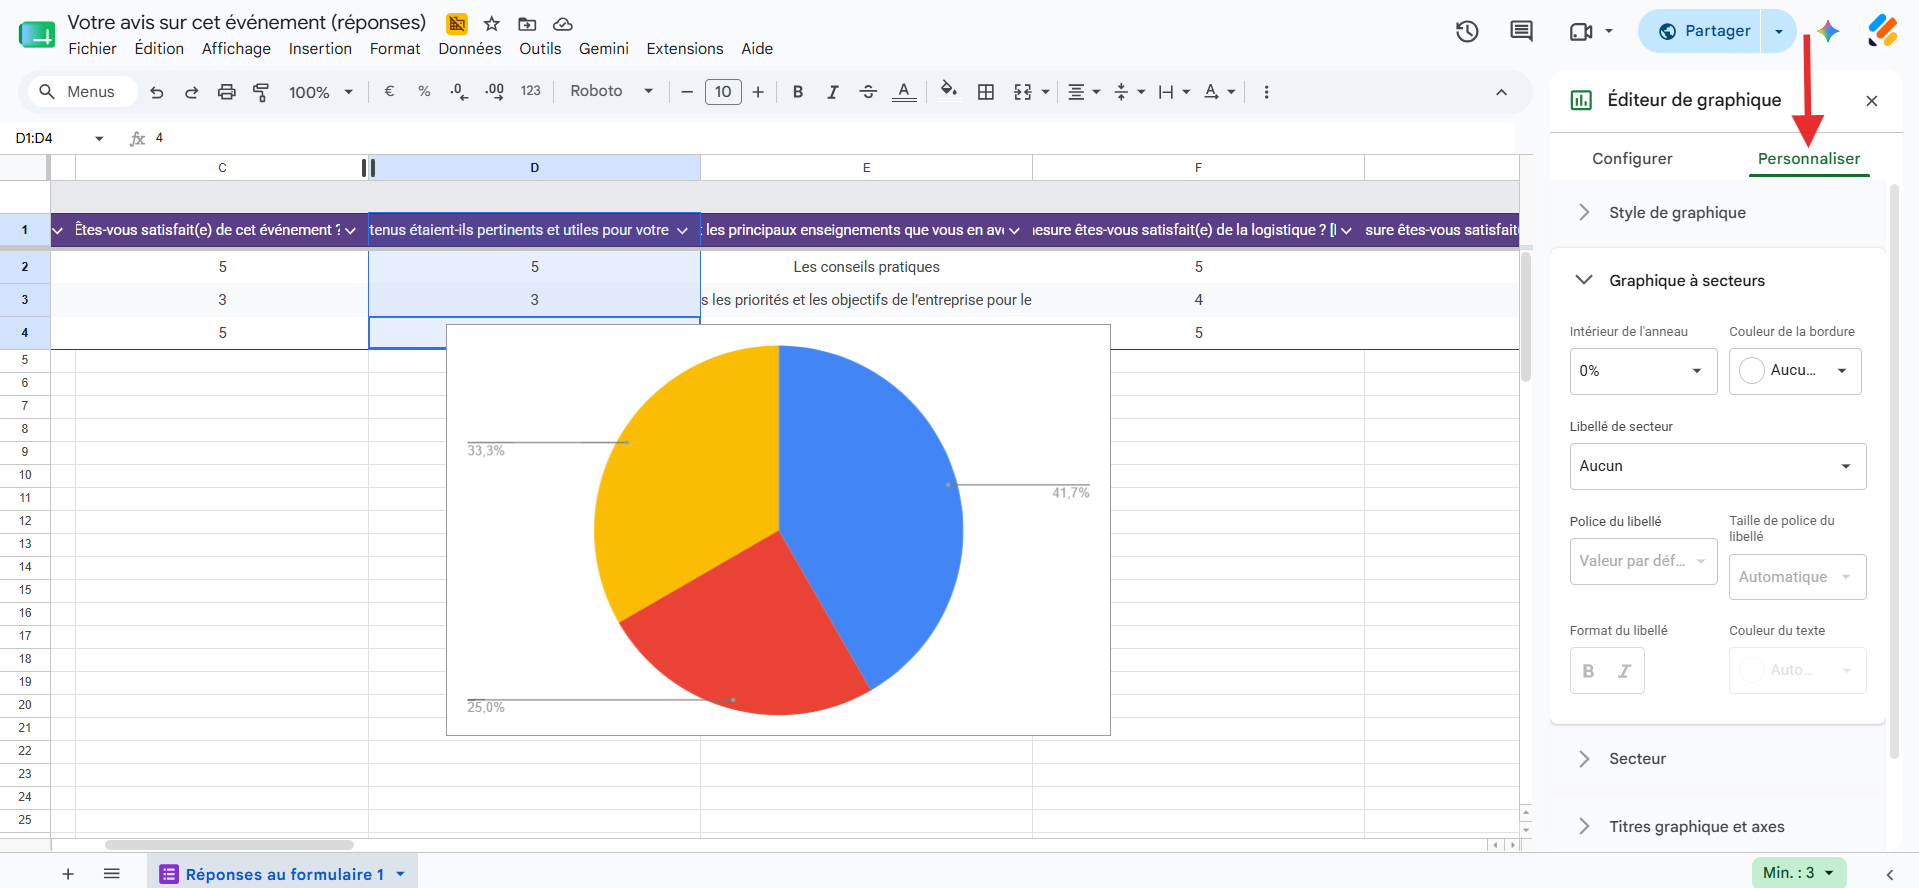Click the font size field showing 10
Screen dimensions: 1919x888
coord(723,92)
